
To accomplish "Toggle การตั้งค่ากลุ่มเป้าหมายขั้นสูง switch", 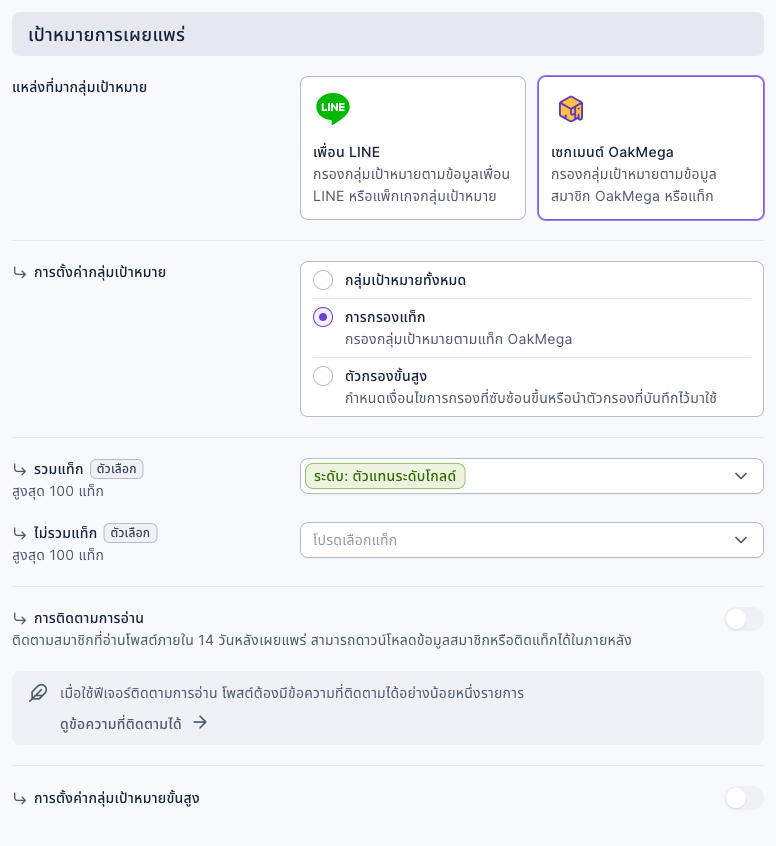I will pyautogui.click(x=744, y=798).
